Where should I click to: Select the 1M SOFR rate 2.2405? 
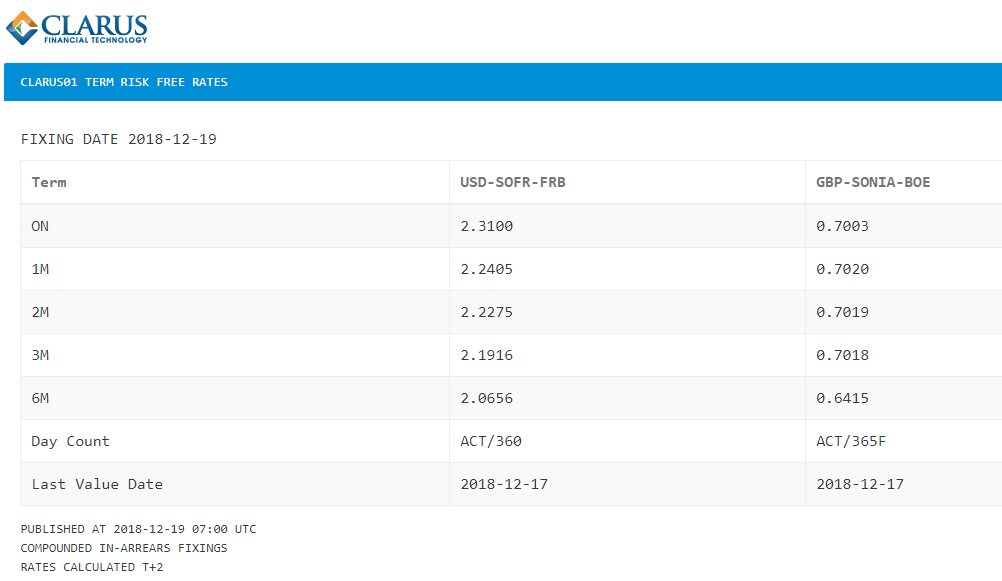[486, 269]
